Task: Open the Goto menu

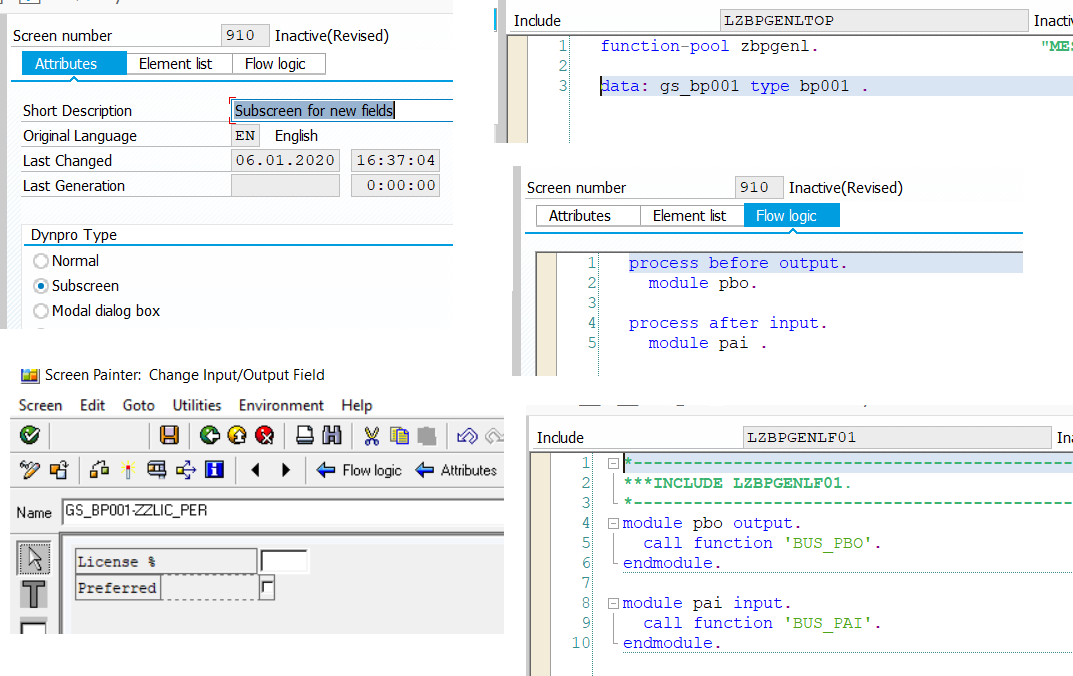Action: 139,405
